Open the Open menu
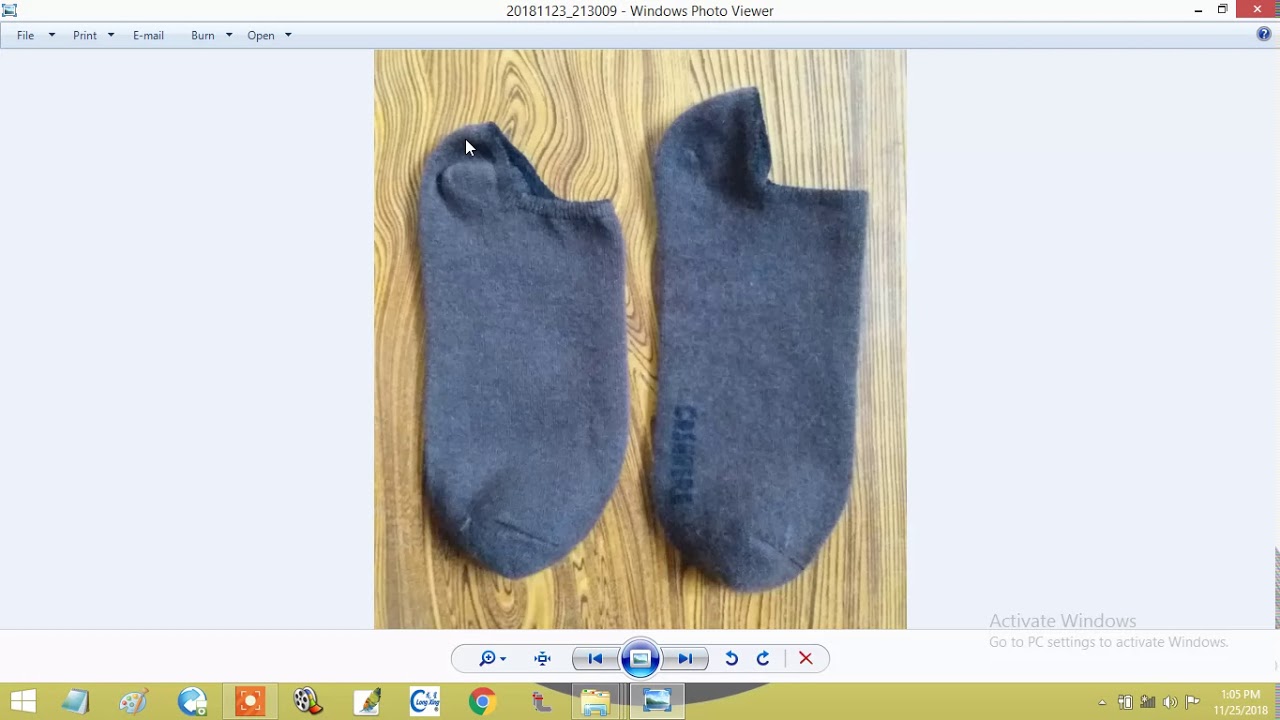Image resolution: width=1280 pixels, height=720 pixels. point(261,35)
